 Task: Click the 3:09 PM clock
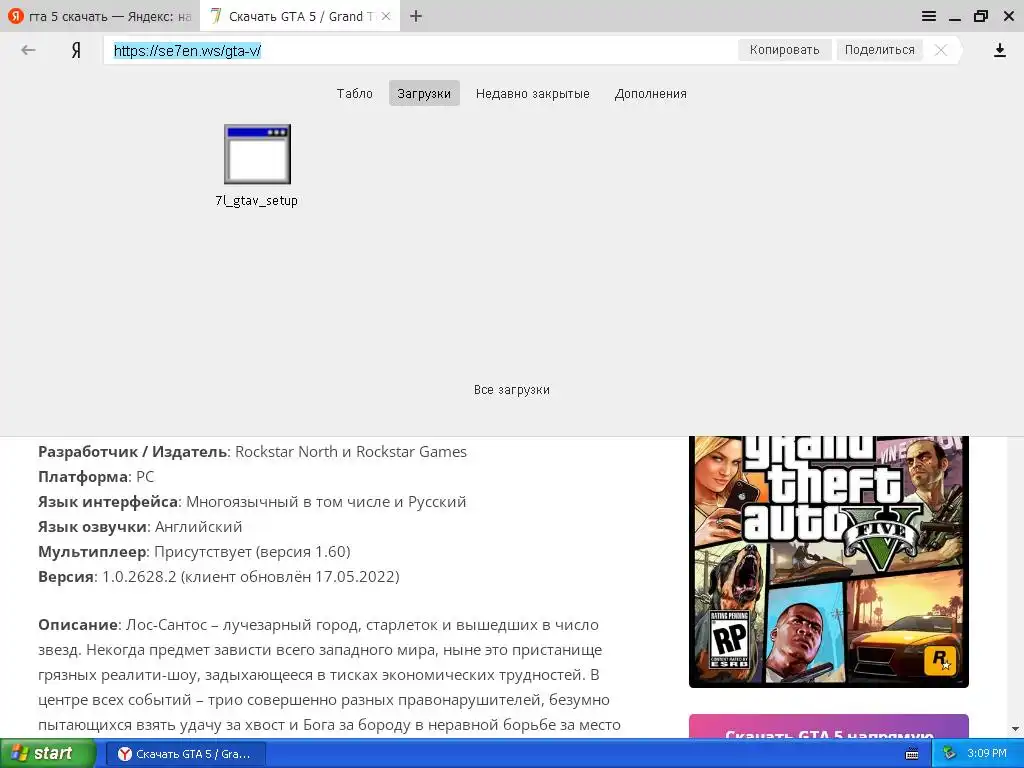[987, 754]
